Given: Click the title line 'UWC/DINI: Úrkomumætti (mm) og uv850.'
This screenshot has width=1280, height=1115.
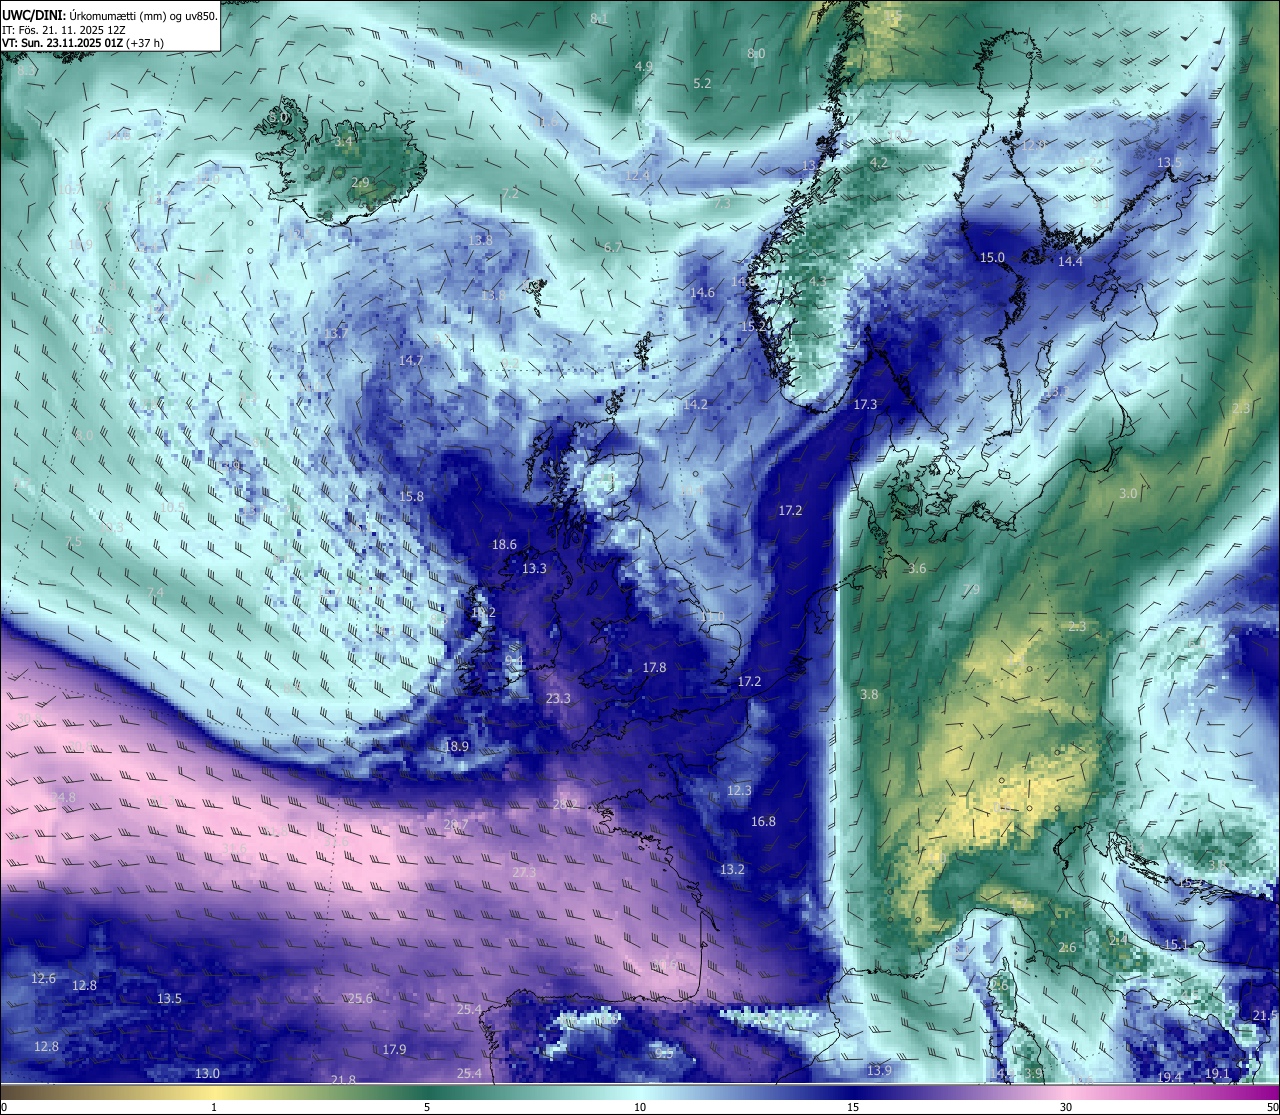Looking at the screenshot, I should coord(110,15).
